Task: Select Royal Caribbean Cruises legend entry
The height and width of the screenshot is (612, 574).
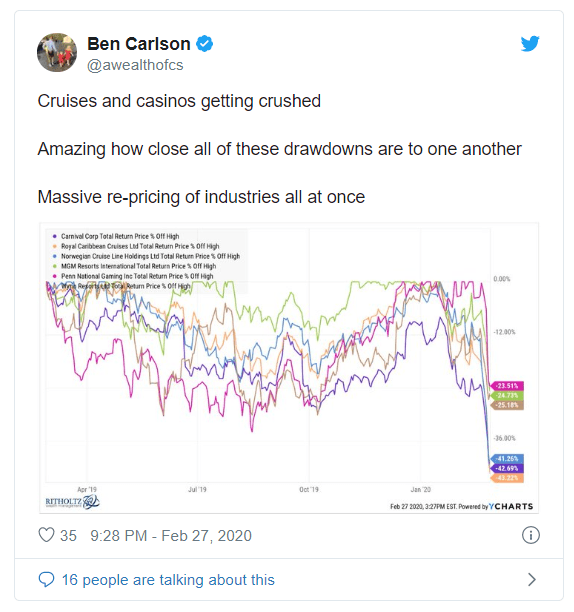Action: pos(136,246)
